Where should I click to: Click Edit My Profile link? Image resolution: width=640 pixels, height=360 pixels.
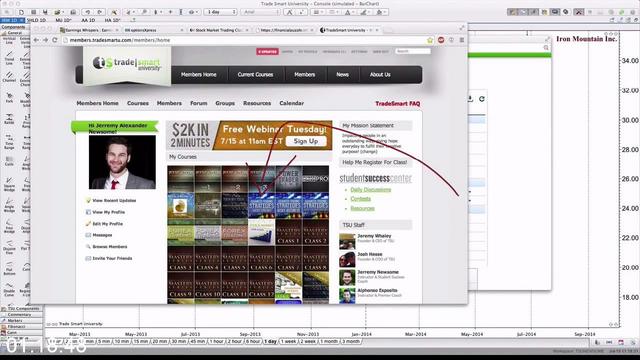[107, 224]
